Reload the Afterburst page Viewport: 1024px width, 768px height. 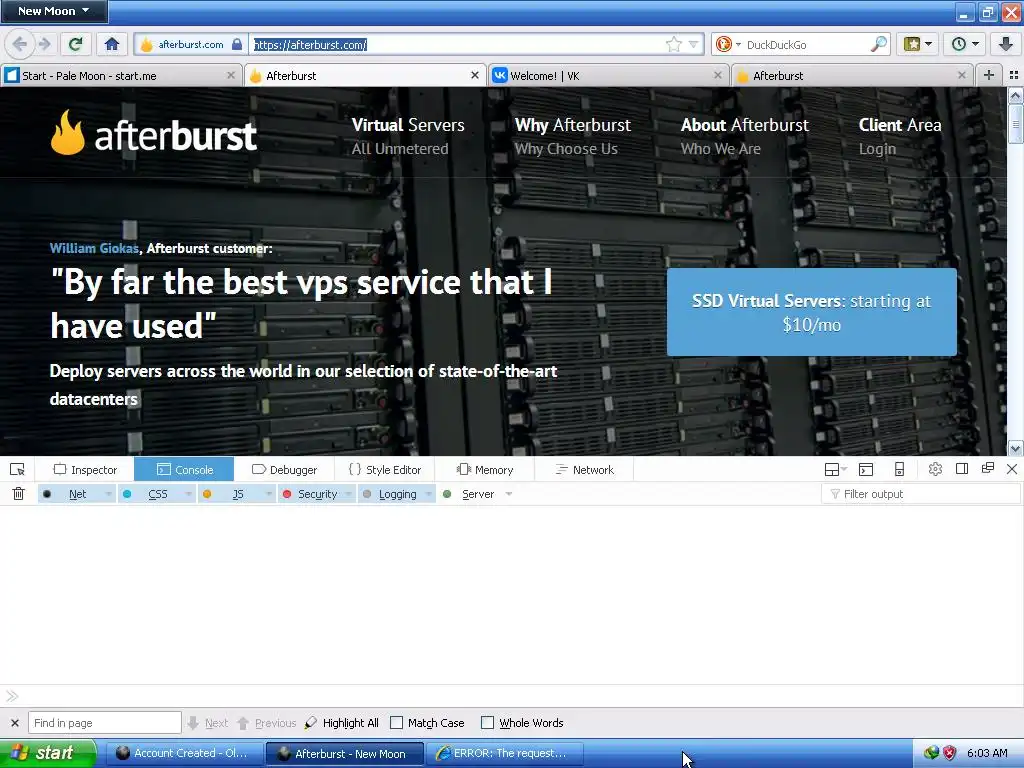(76, 44)
